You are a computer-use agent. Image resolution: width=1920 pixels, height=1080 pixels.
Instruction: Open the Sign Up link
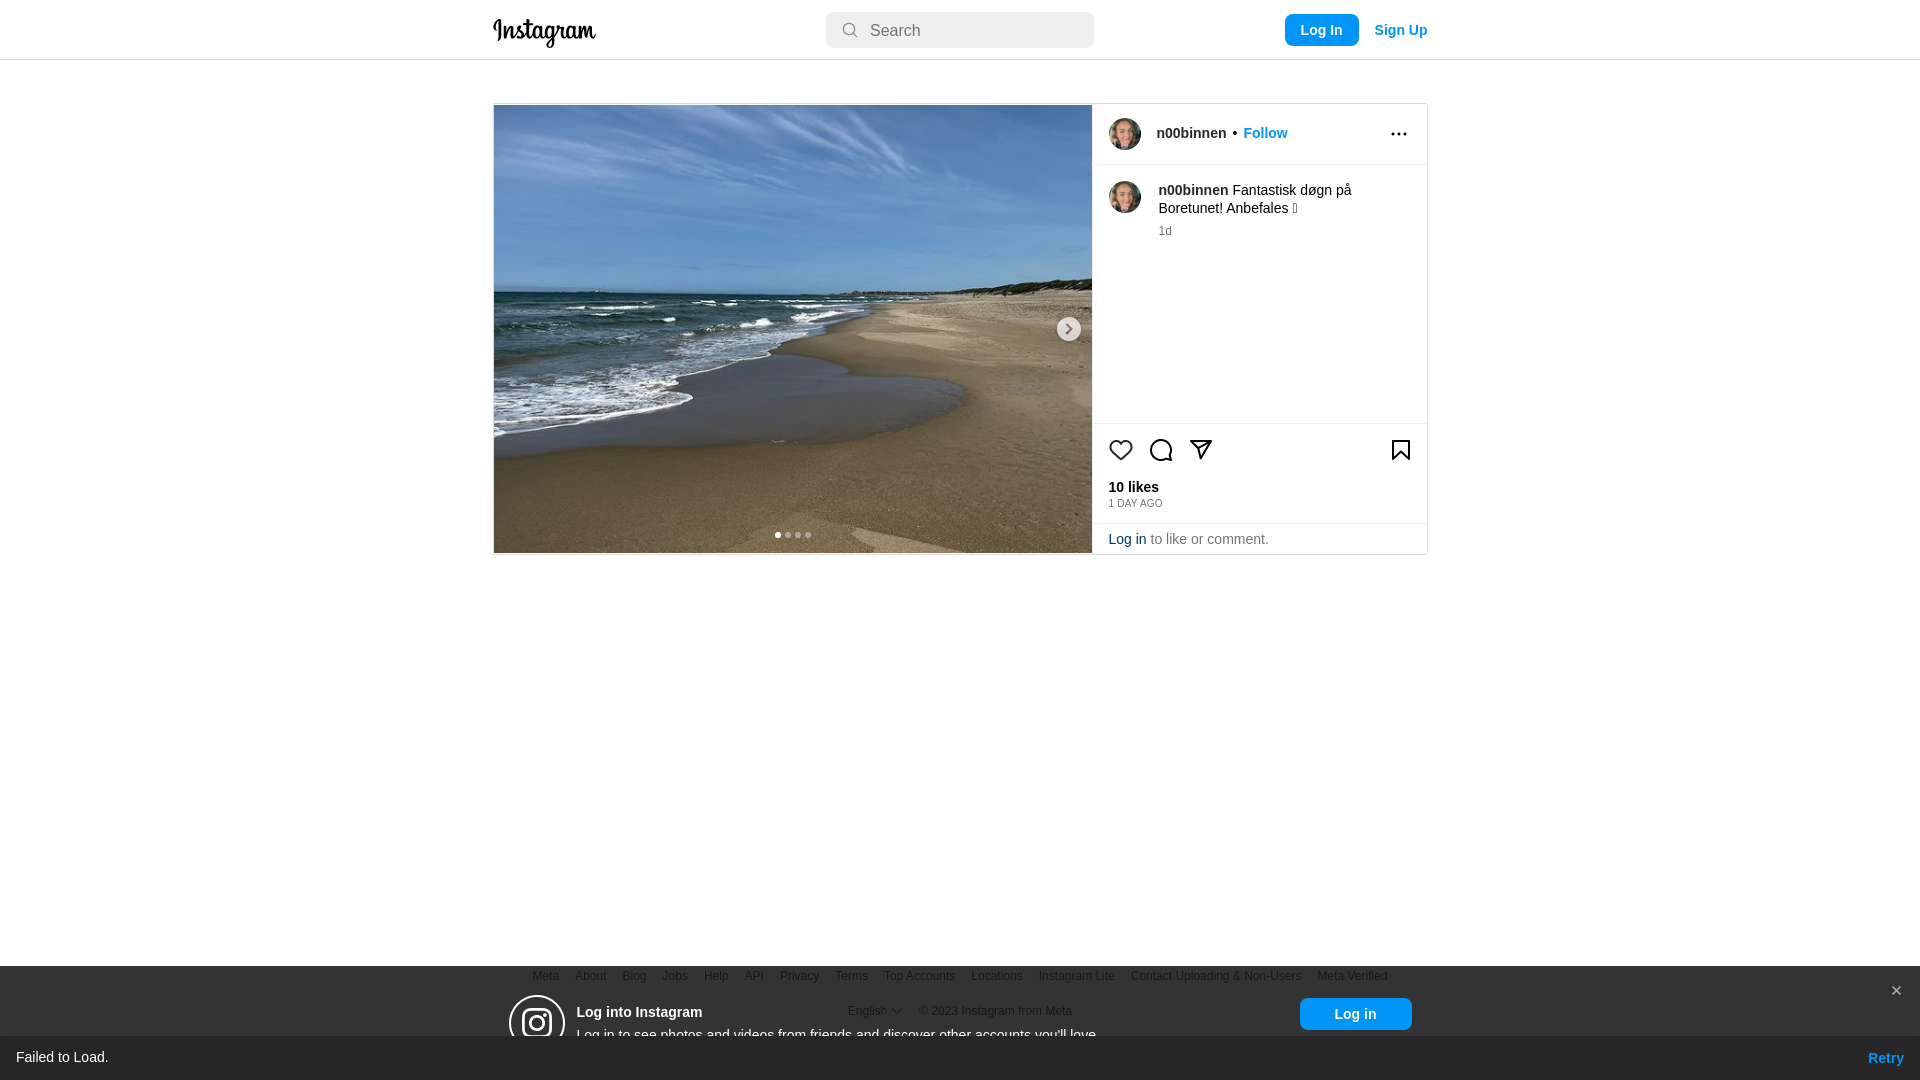1400,30
